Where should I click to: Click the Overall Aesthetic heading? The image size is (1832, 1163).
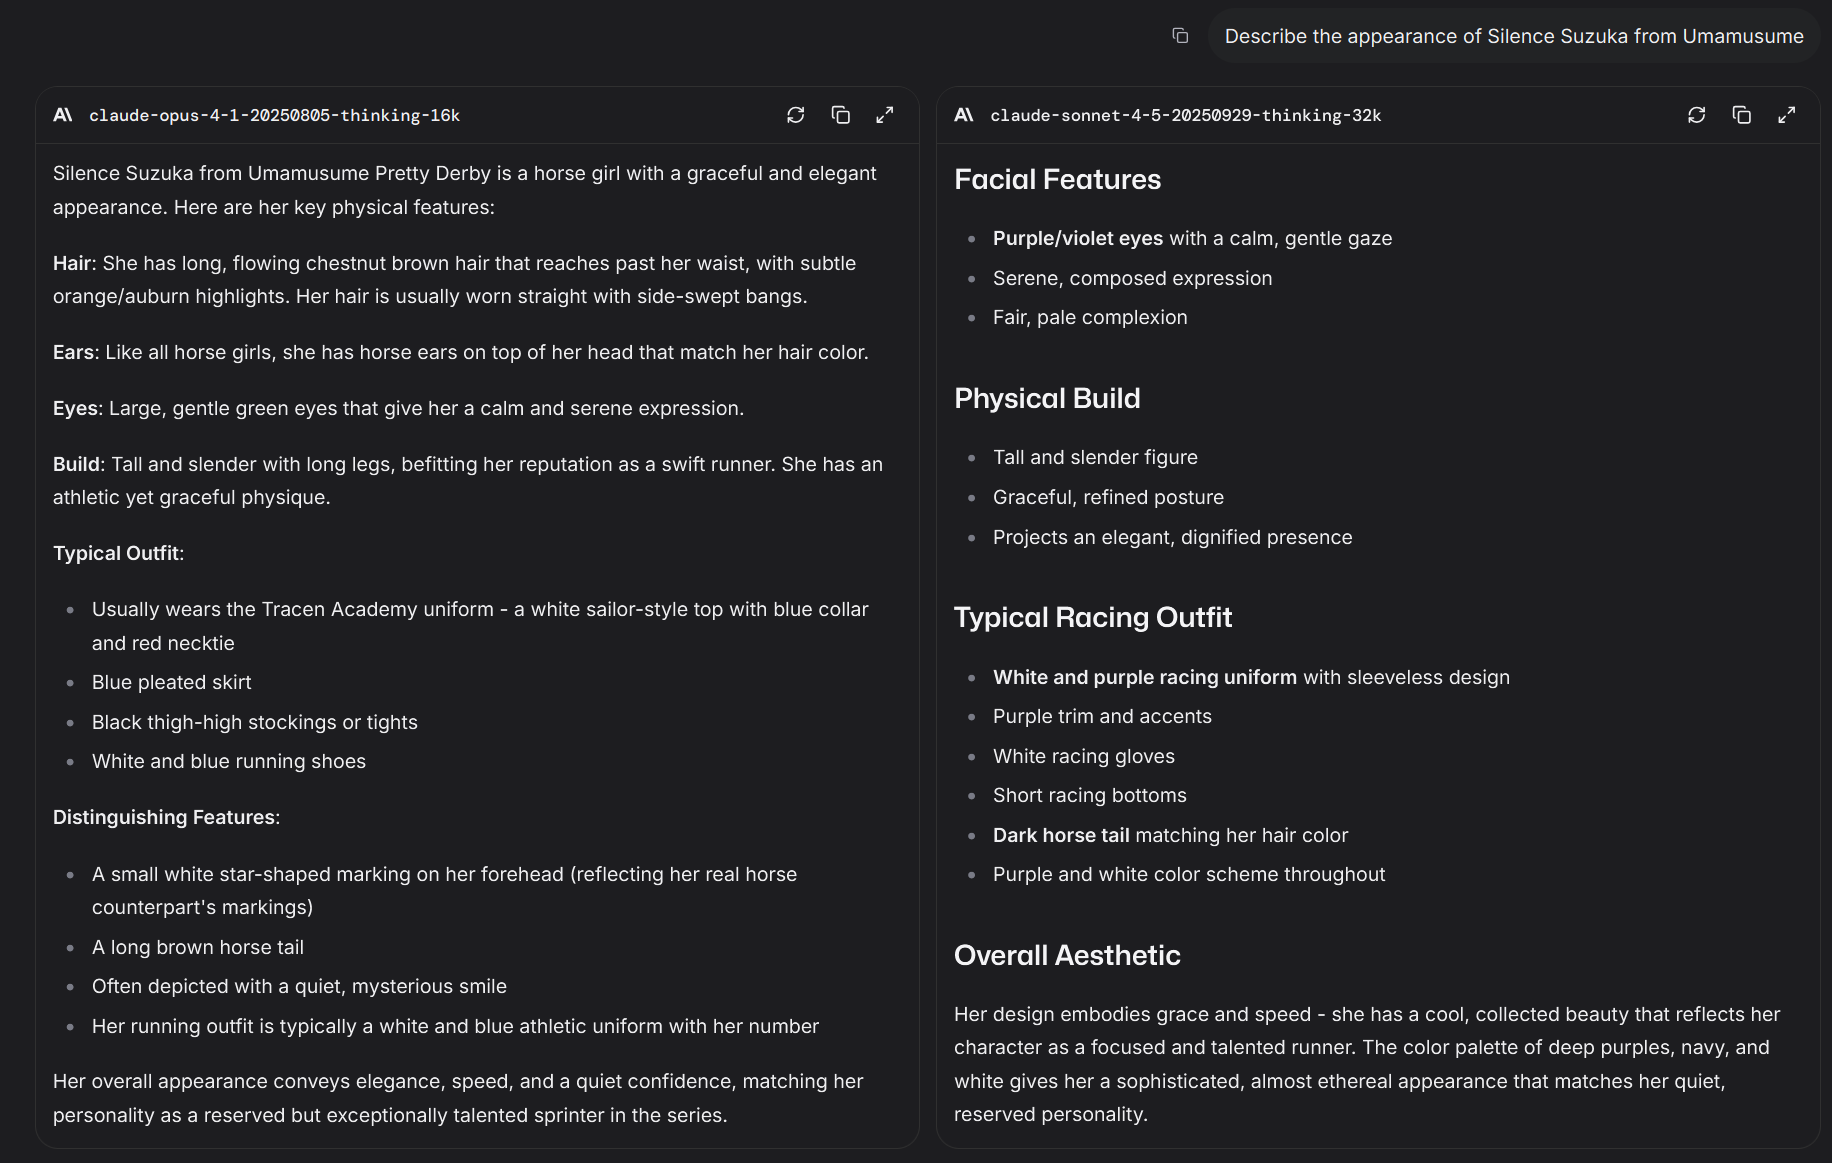pos(1067,956)
